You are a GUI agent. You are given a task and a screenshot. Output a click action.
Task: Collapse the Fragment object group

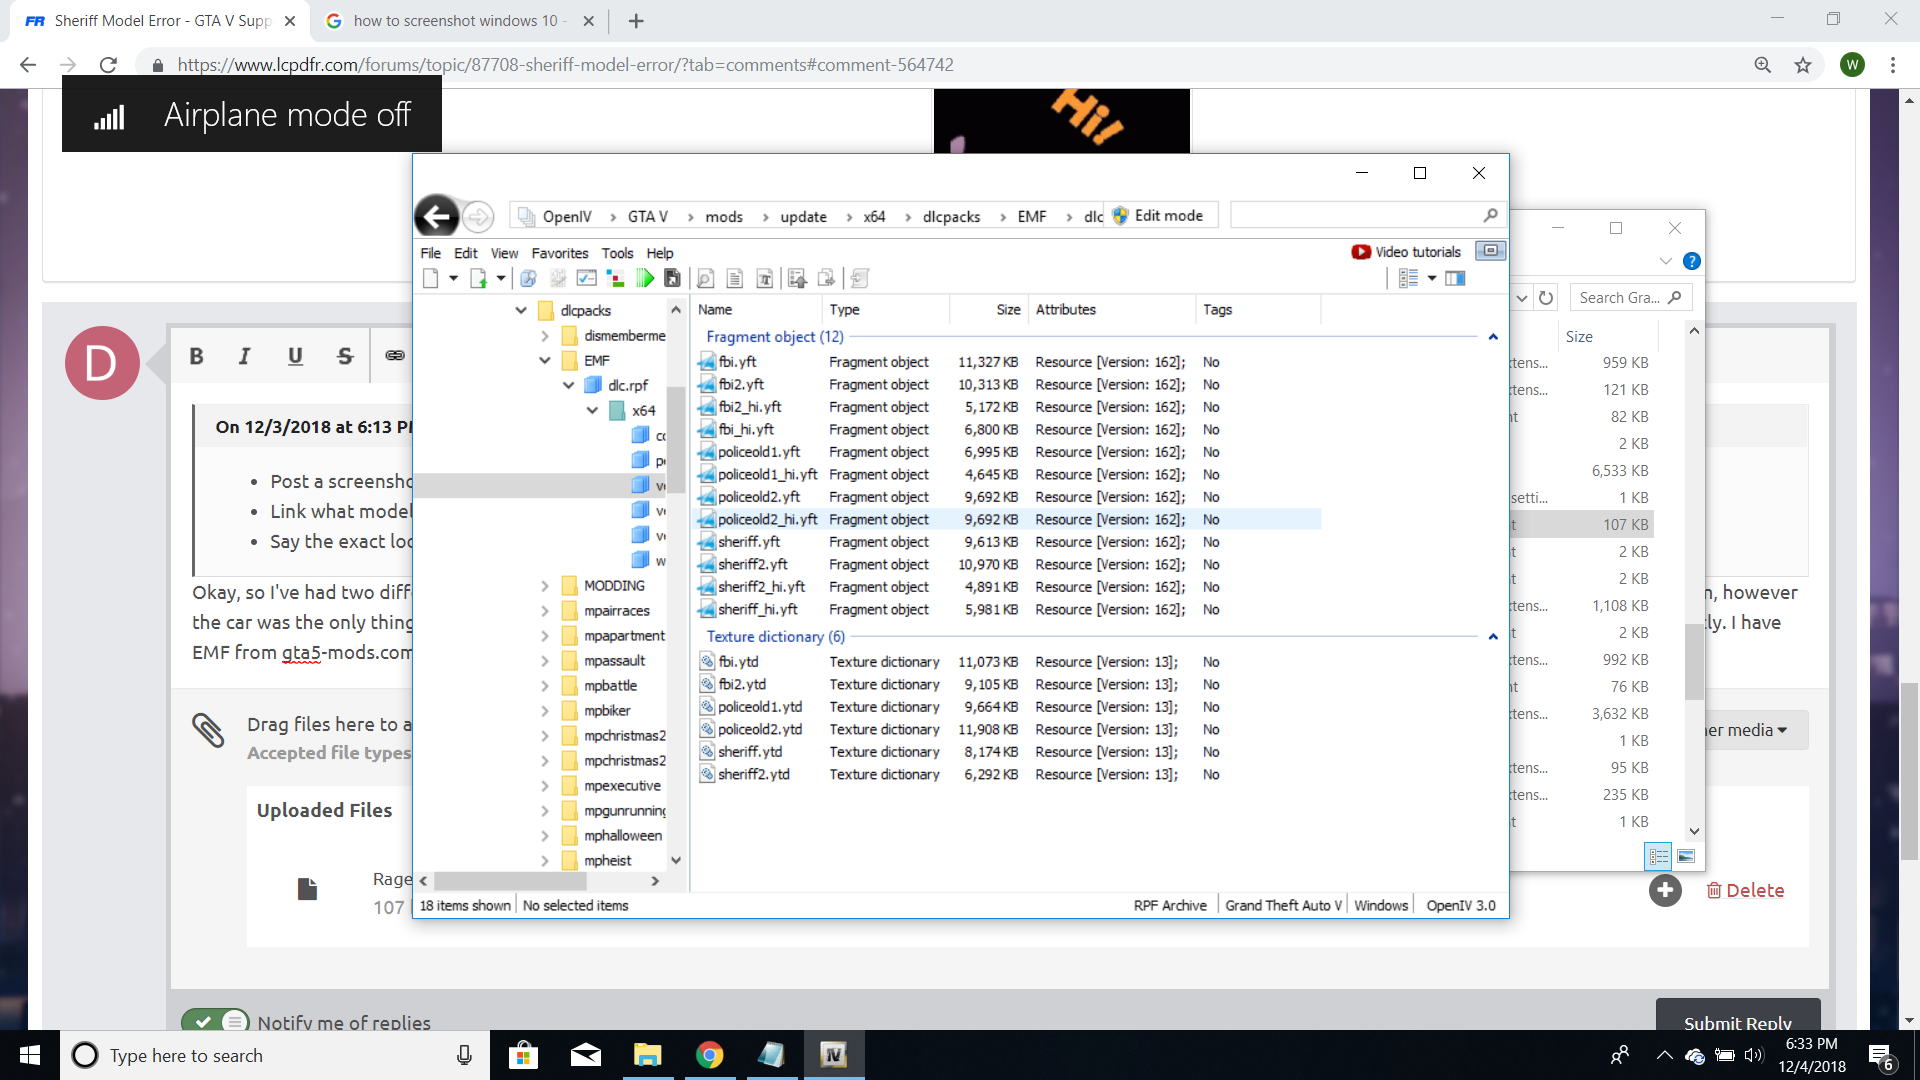pos(1493,337)
